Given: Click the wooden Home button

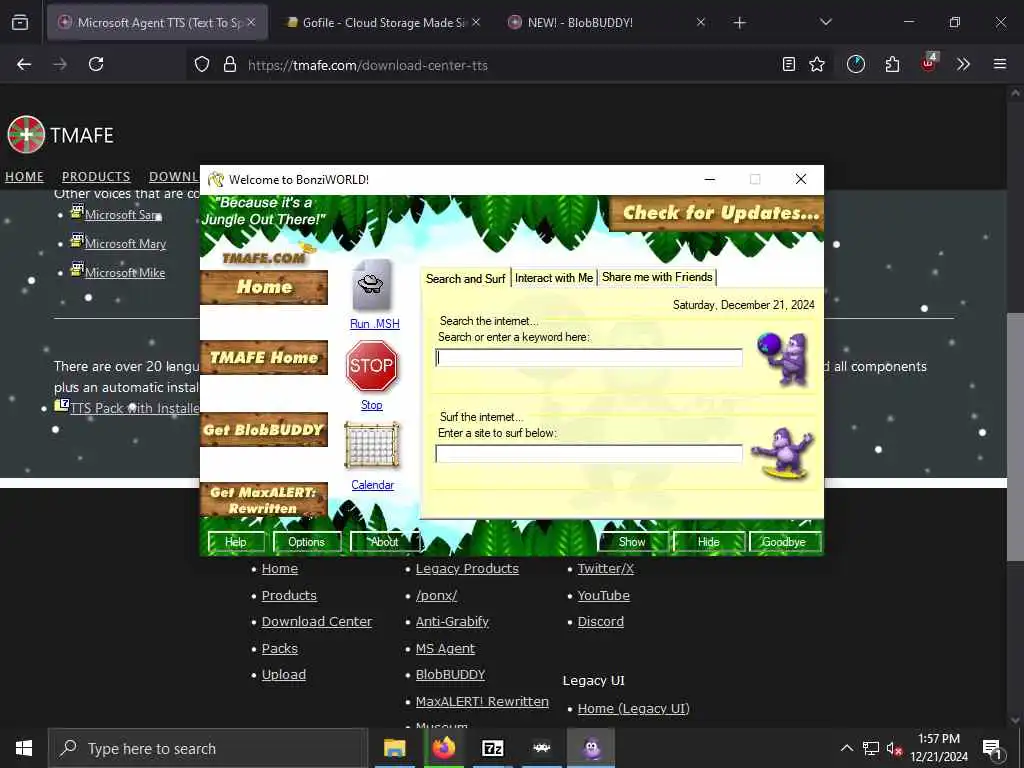Looking at the screenshot, I should point(264,287).
